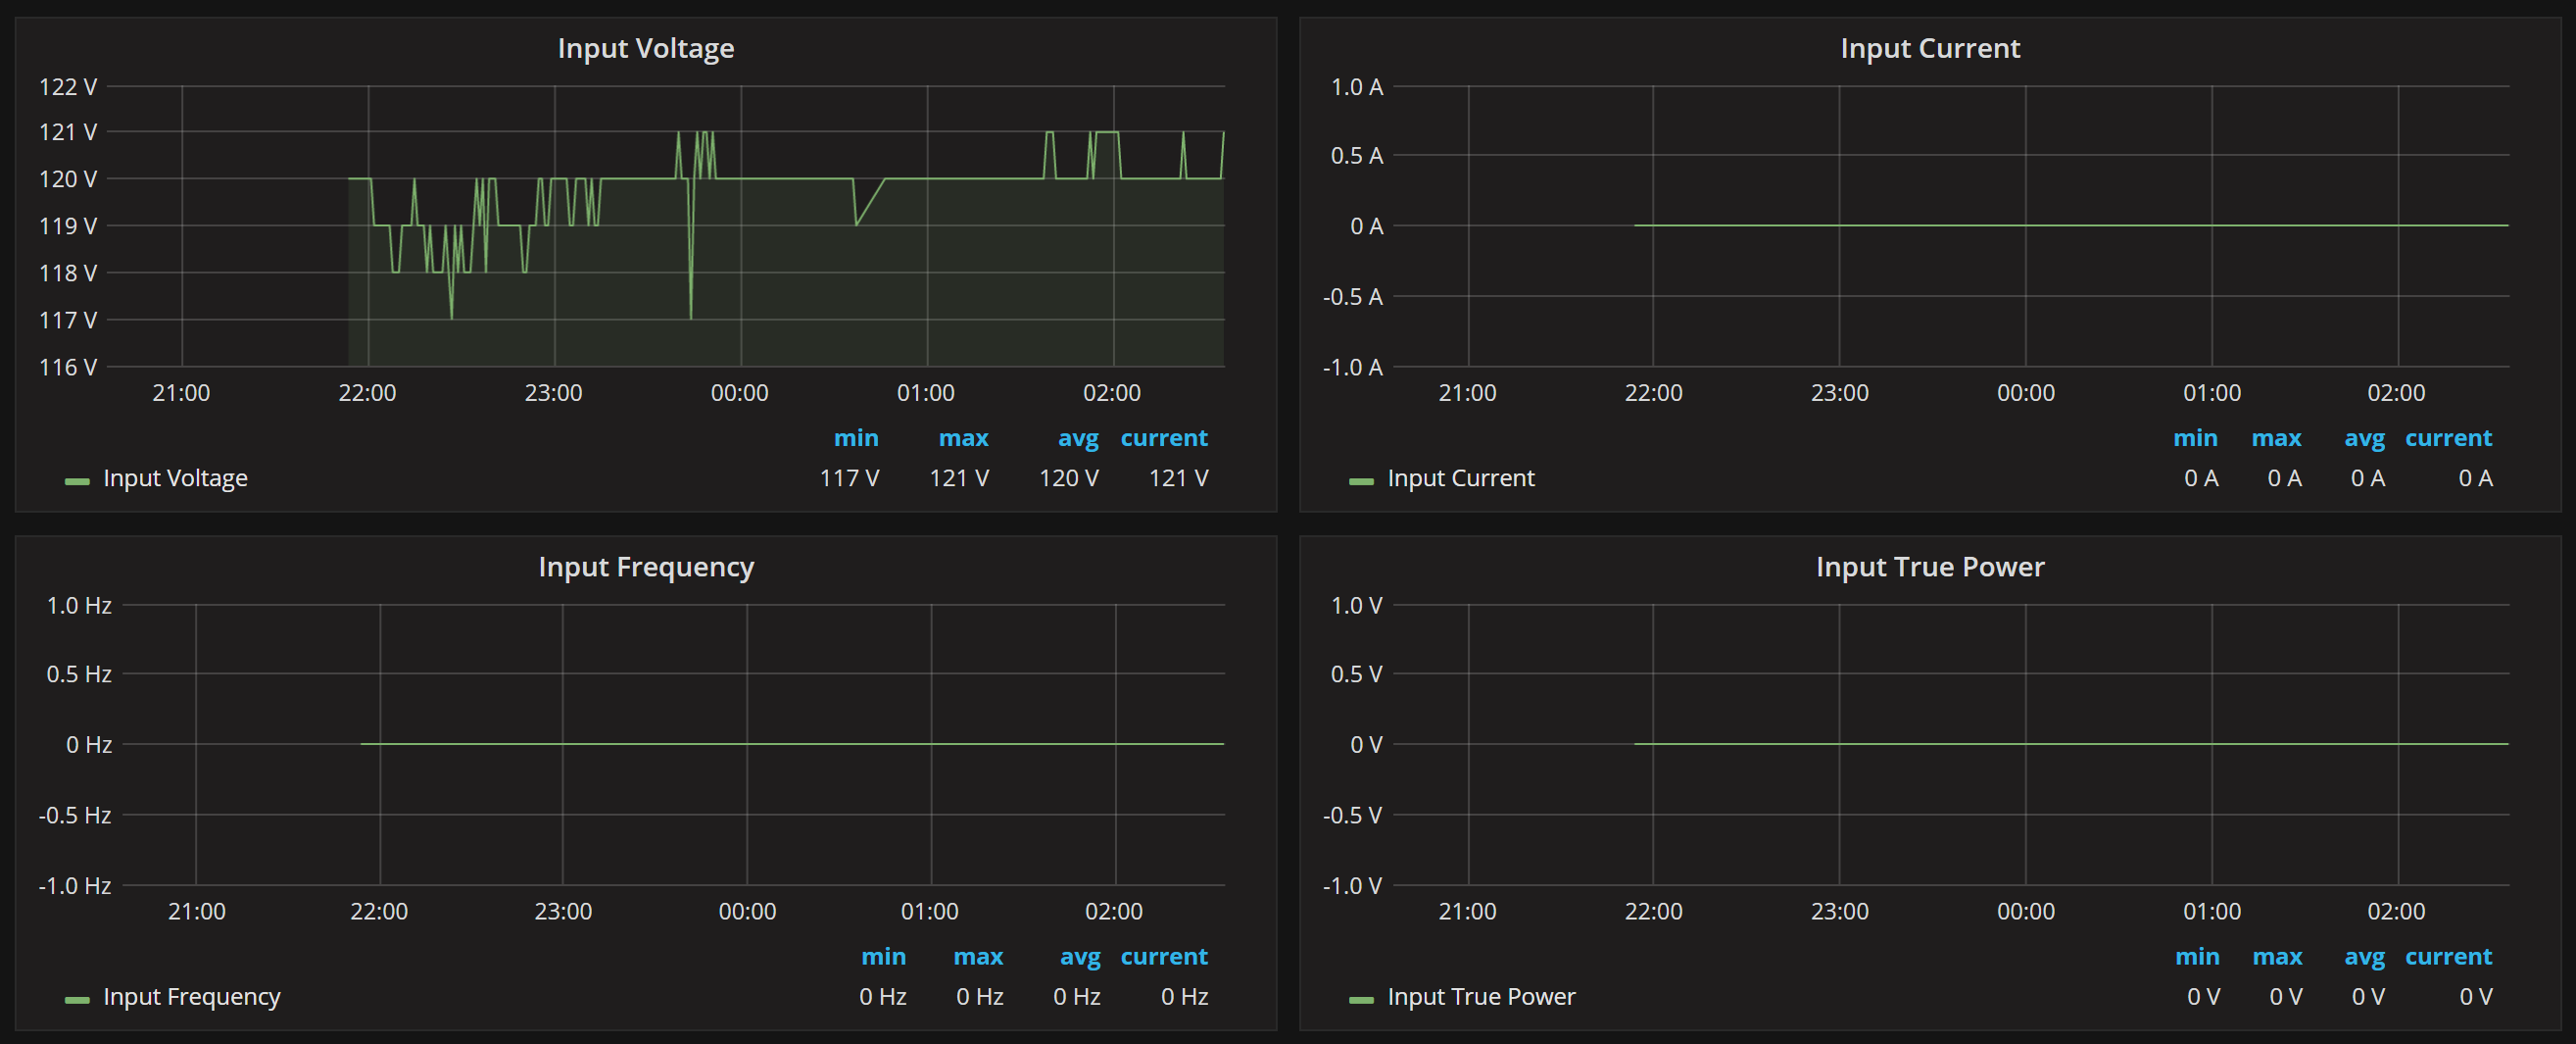Click current header in Input Frequency legend

(1164, 957)
